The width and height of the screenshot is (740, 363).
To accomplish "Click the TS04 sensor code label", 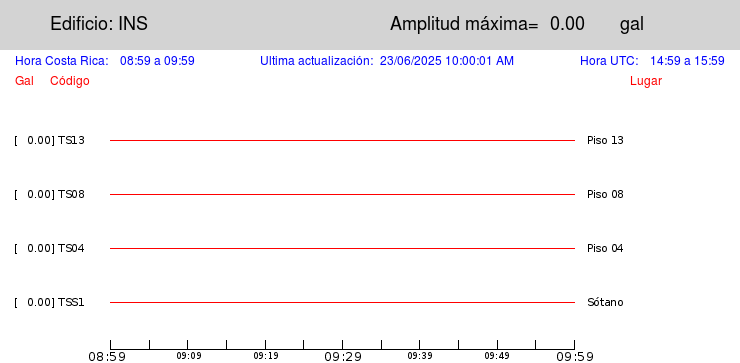I will pyautogui.click(x=71, y=248).
